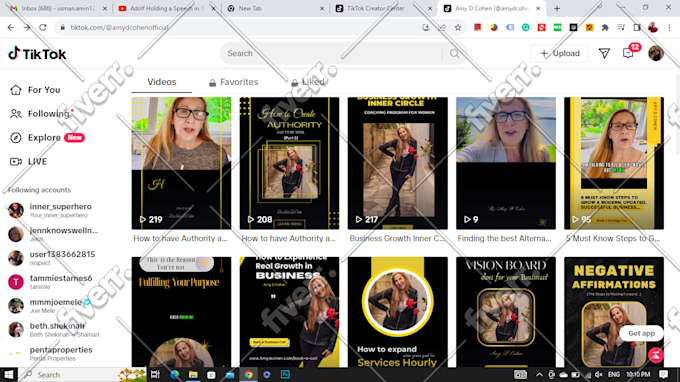680x382 pixels.
Task: Open the Windows Start menu
Action: [9, 374]
